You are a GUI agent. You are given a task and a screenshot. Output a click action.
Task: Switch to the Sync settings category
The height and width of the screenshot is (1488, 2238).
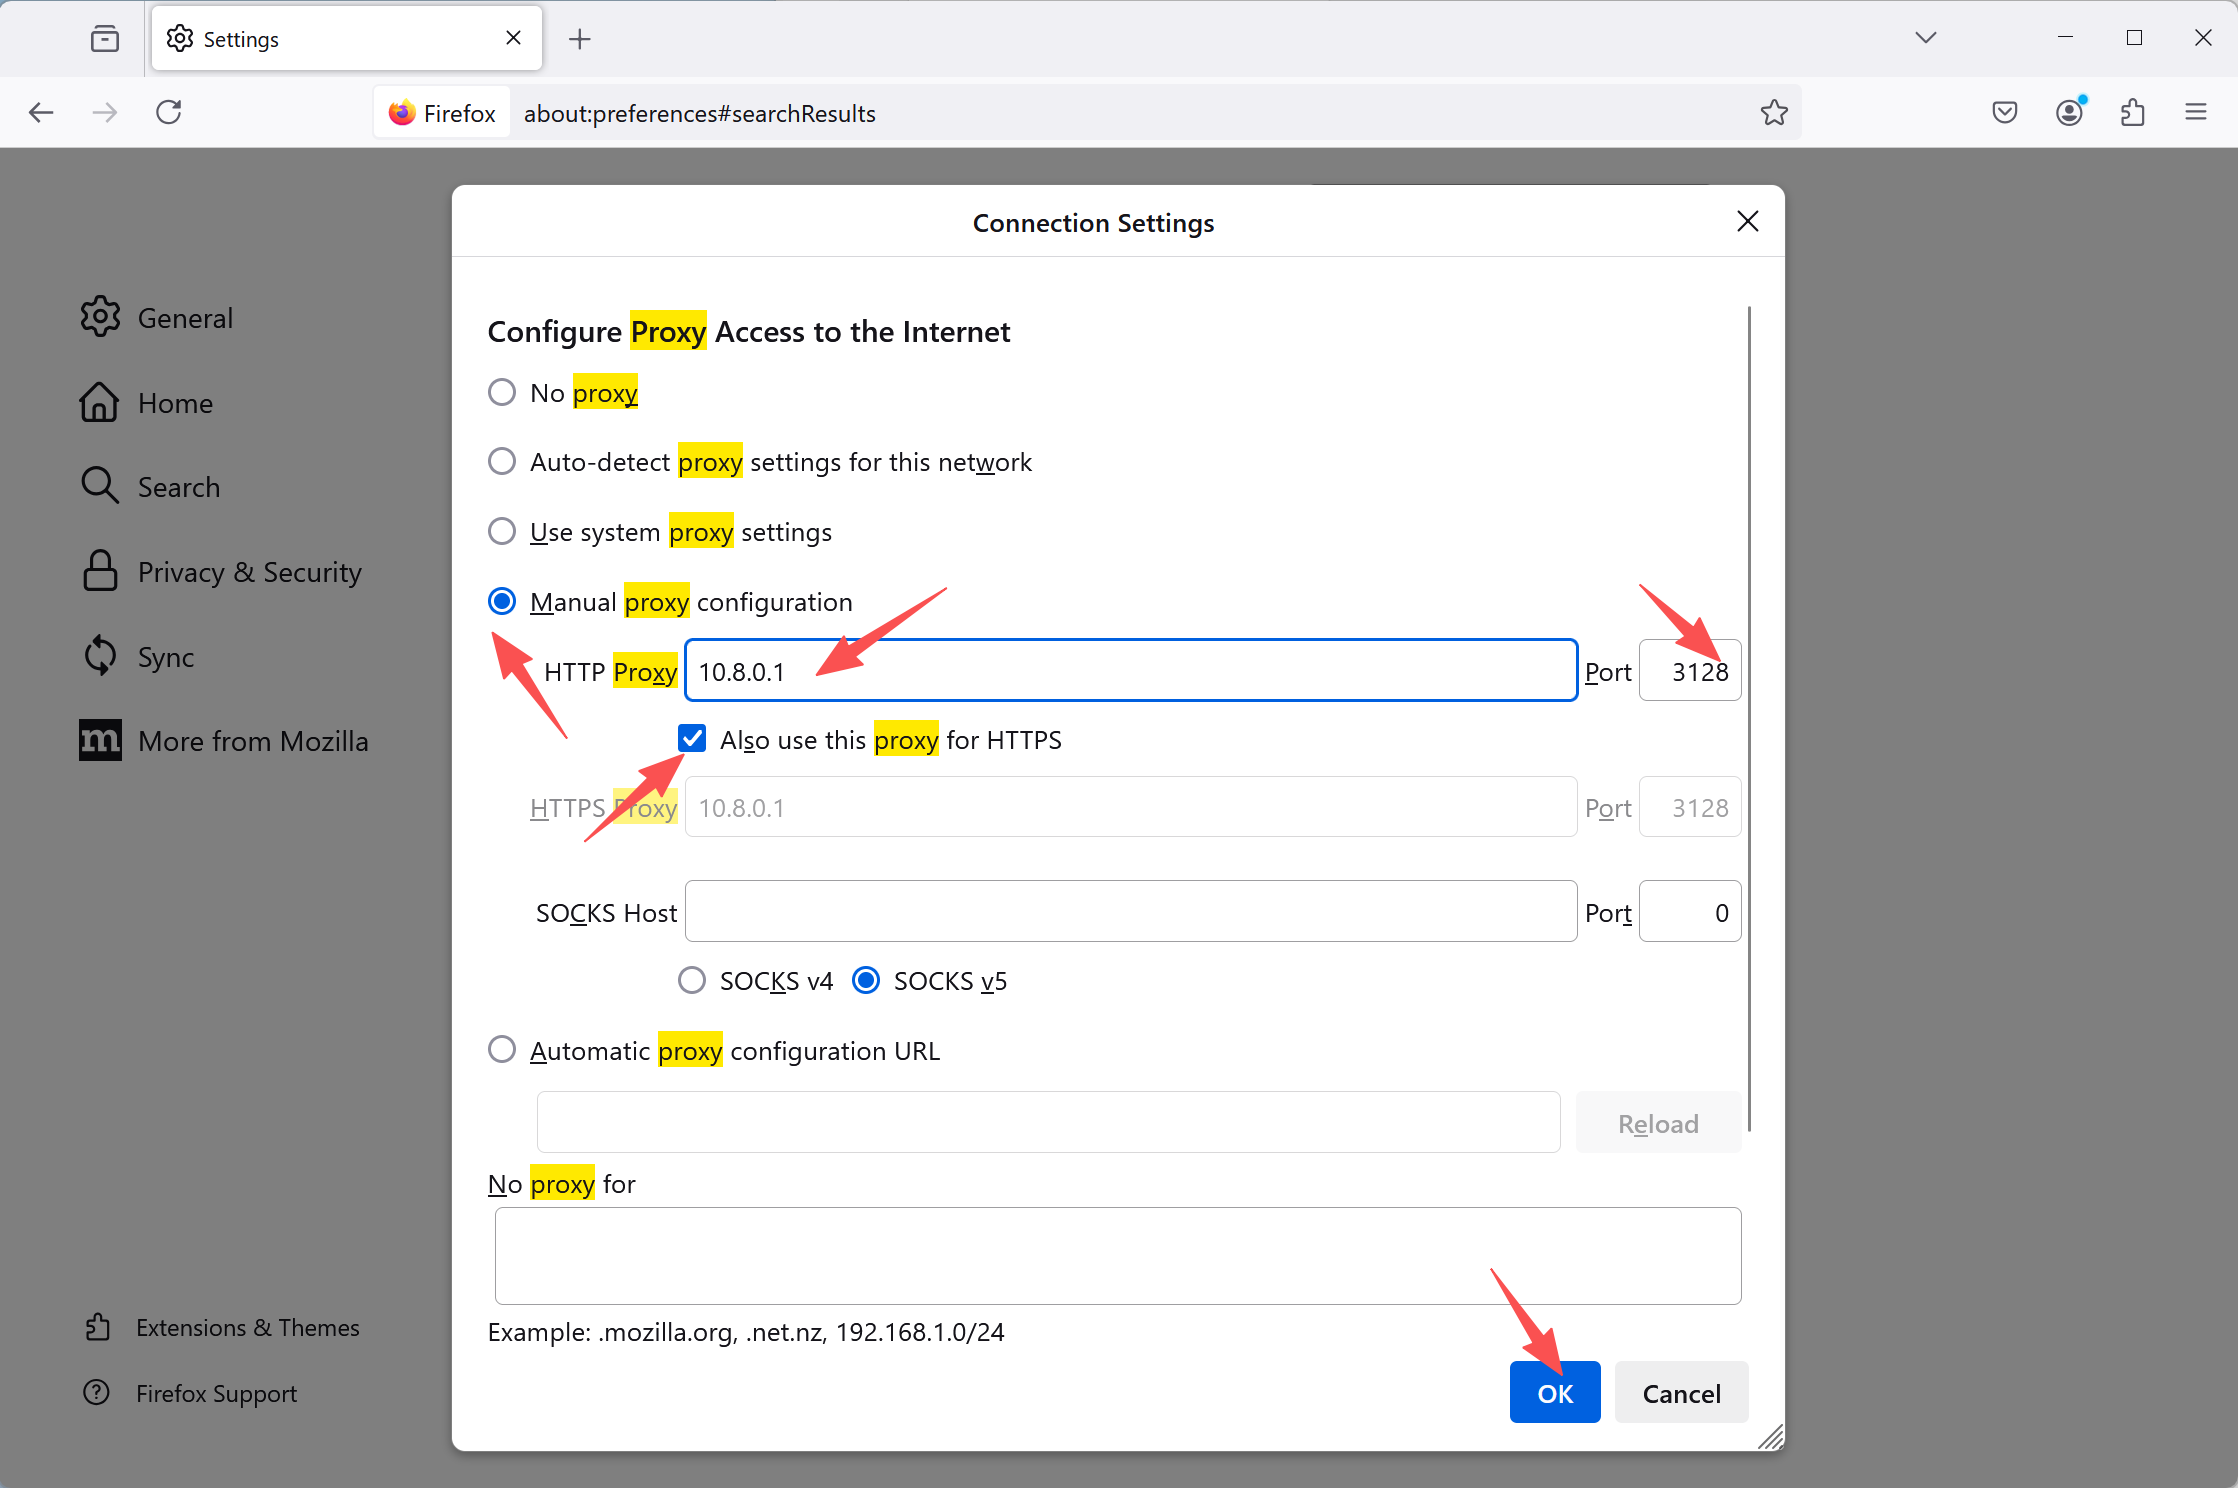click(x=165, y=657)
